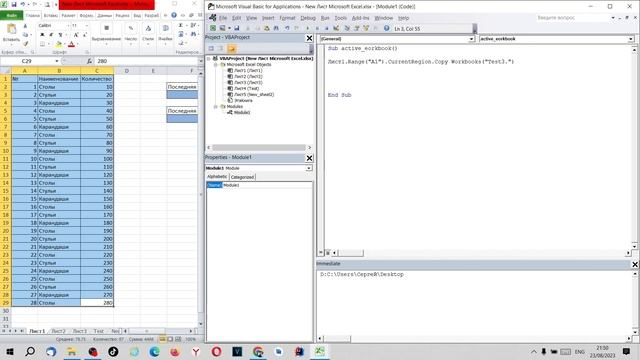This screenshot has height=360, width=640.
Task: Open Windows Search from taskbar
Action: pos(30,351)
